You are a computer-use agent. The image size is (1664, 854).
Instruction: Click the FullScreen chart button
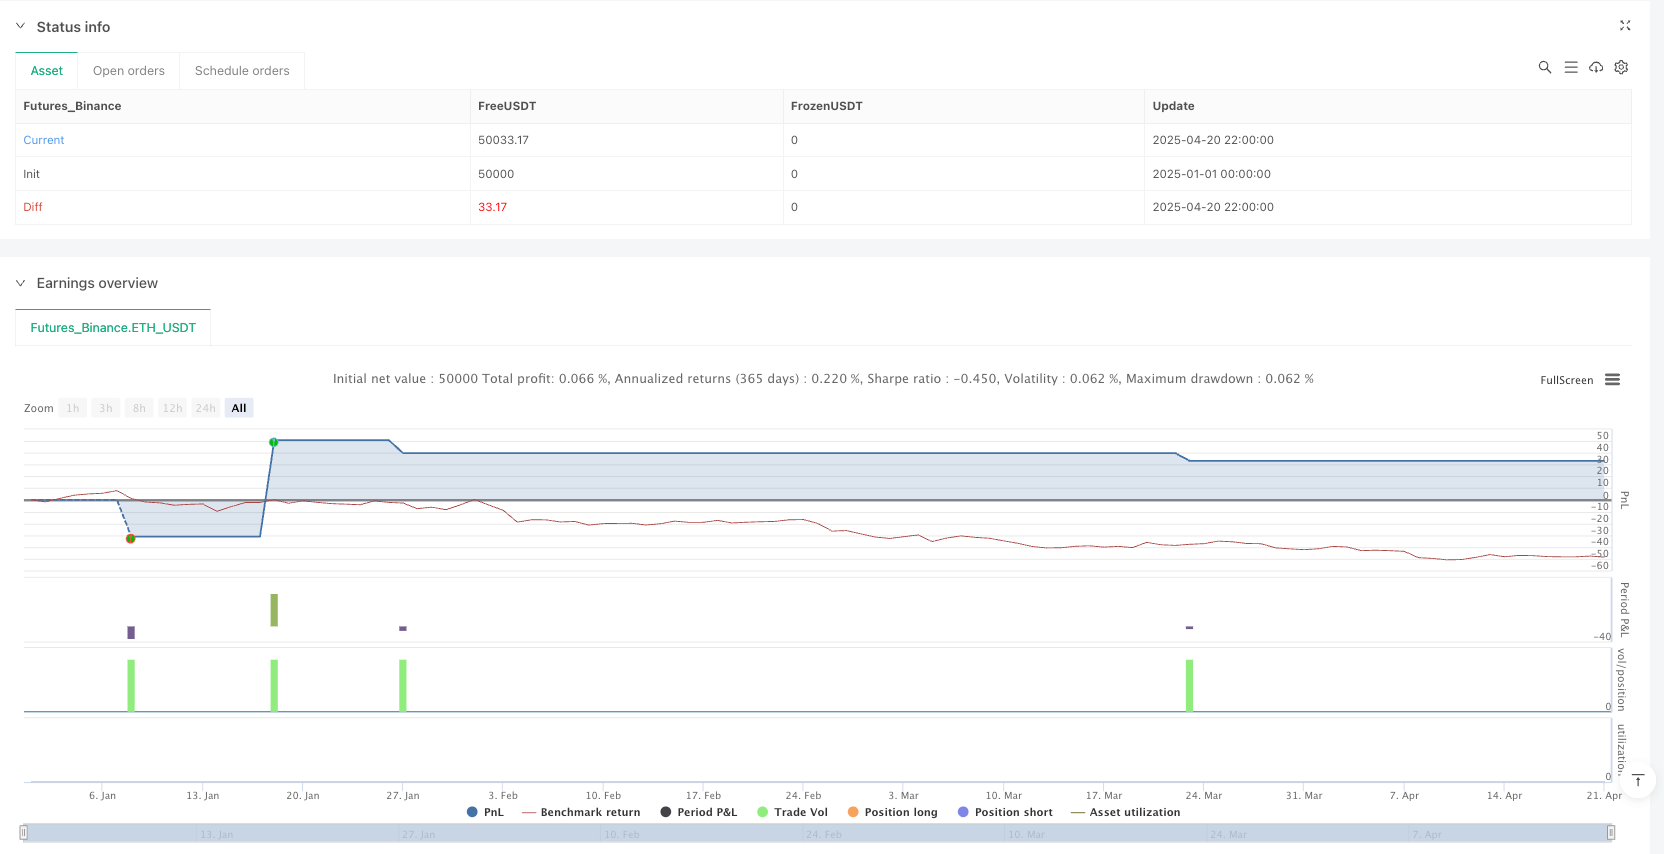(x=1566, y=380)
